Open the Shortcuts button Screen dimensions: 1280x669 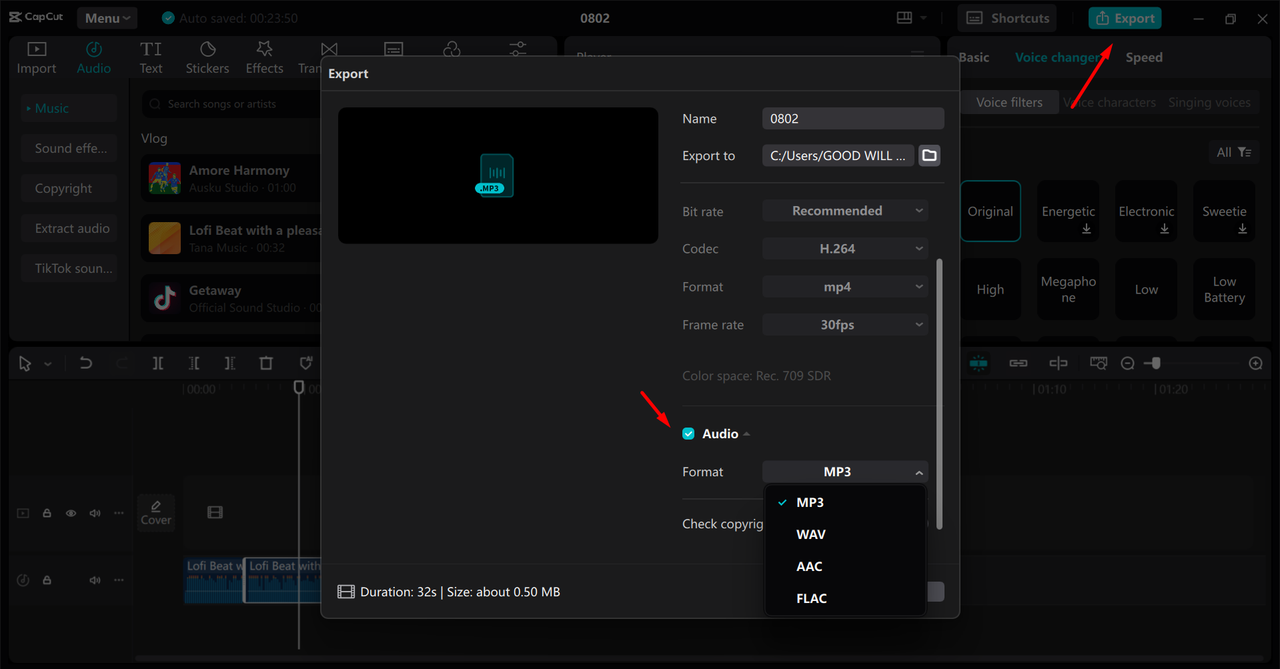pyautogui.click(x=1008, y=18)
